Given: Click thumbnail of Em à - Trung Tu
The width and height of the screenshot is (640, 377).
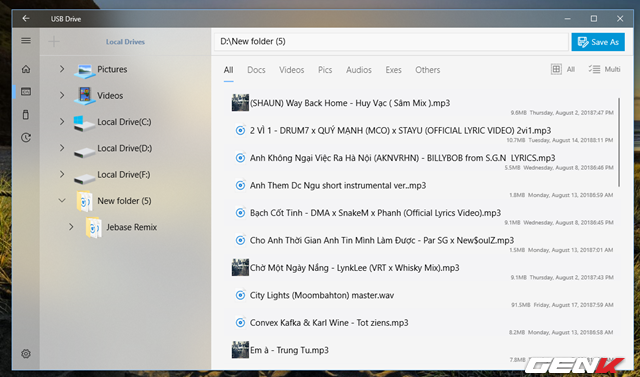Looking at the screenshot, I should pos(240,350).
